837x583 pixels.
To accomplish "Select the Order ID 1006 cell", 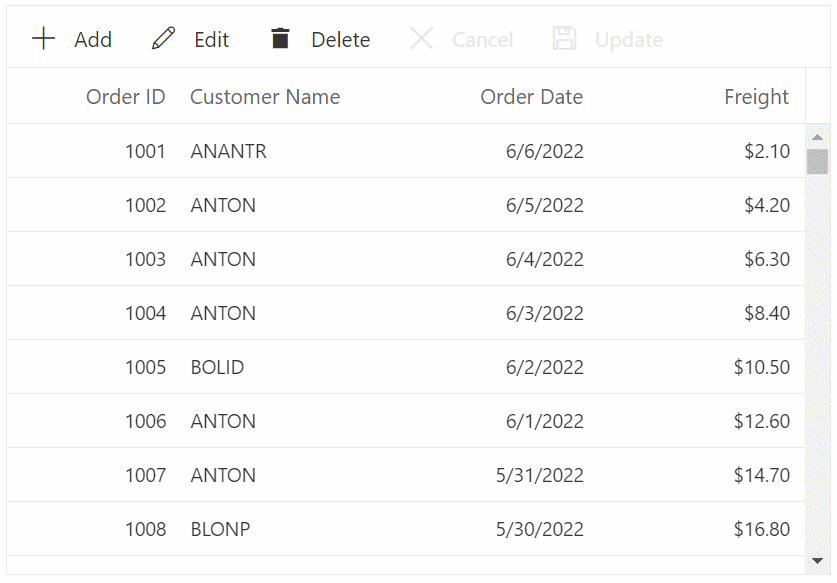I will pyautogui.click(x=145, y=421).
